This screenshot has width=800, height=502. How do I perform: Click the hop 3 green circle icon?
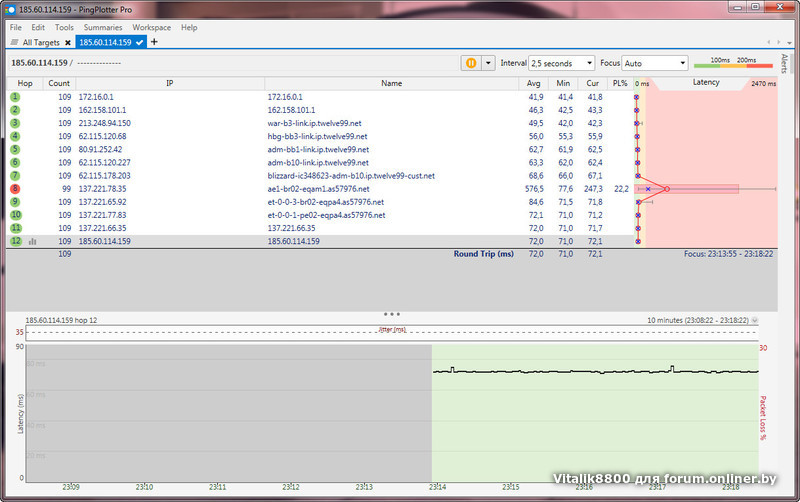(15, 123)
